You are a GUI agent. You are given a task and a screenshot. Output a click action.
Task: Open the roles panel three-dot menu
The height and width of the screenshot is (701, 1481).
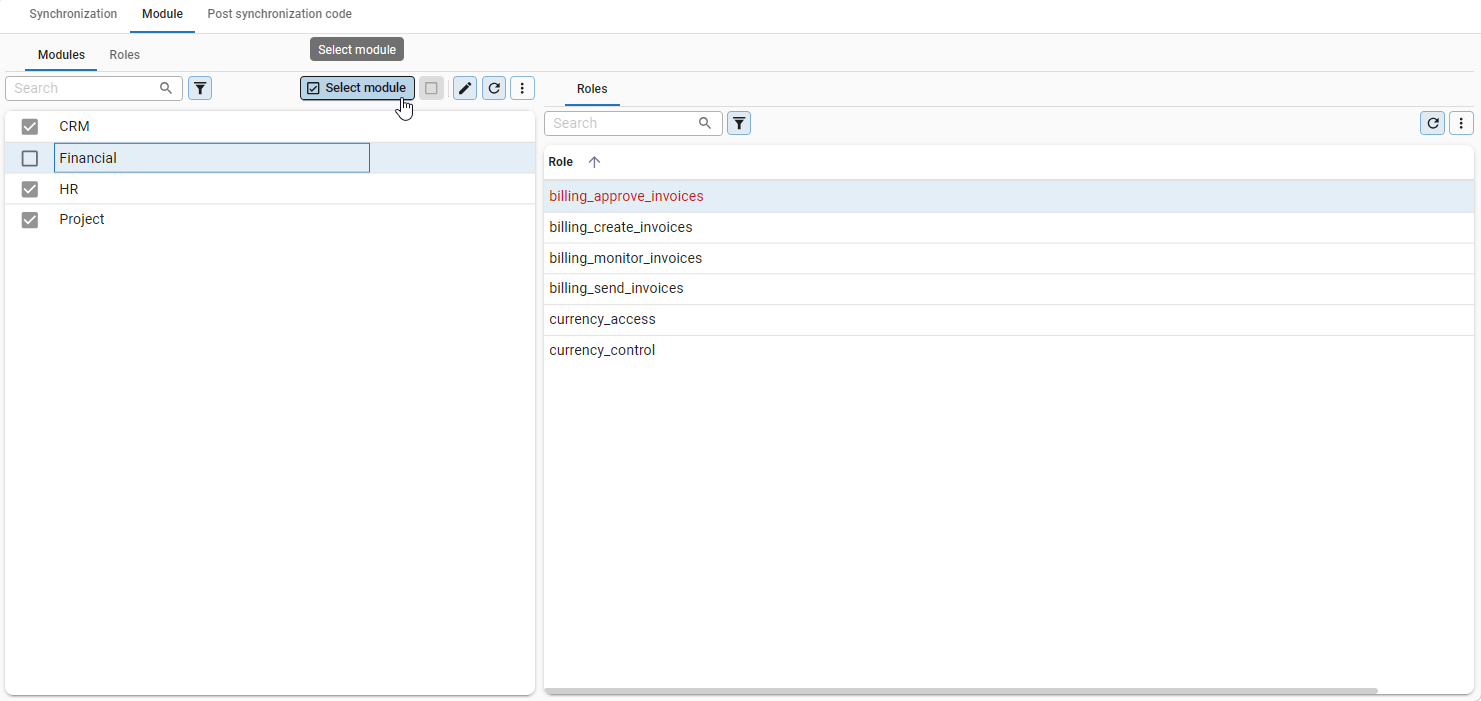coord(1461,123)
